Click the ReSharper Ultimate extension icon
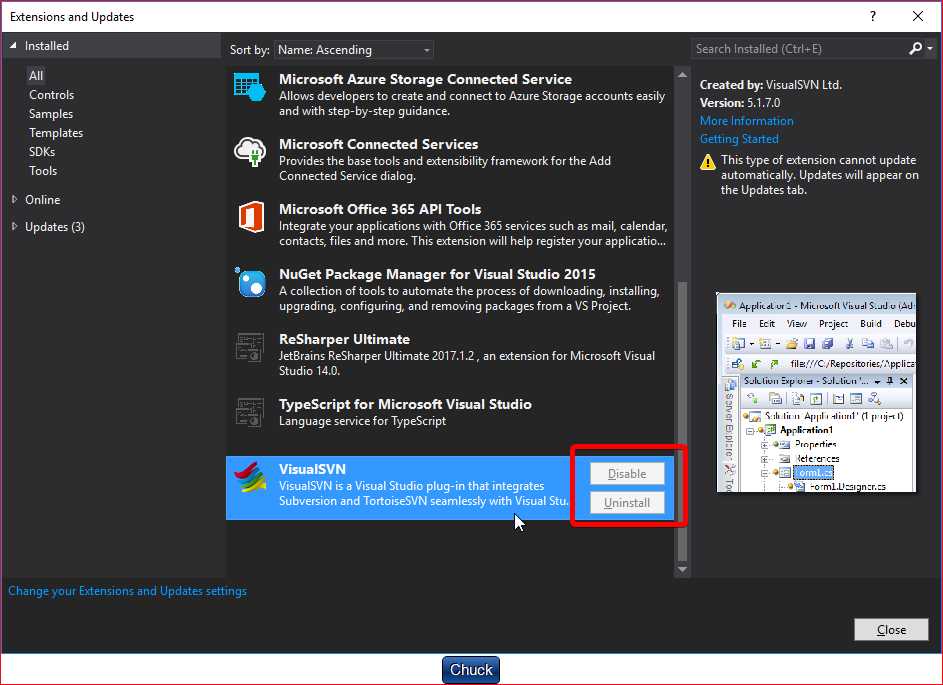Screen dimensions: 943x685 coord(250,347)
